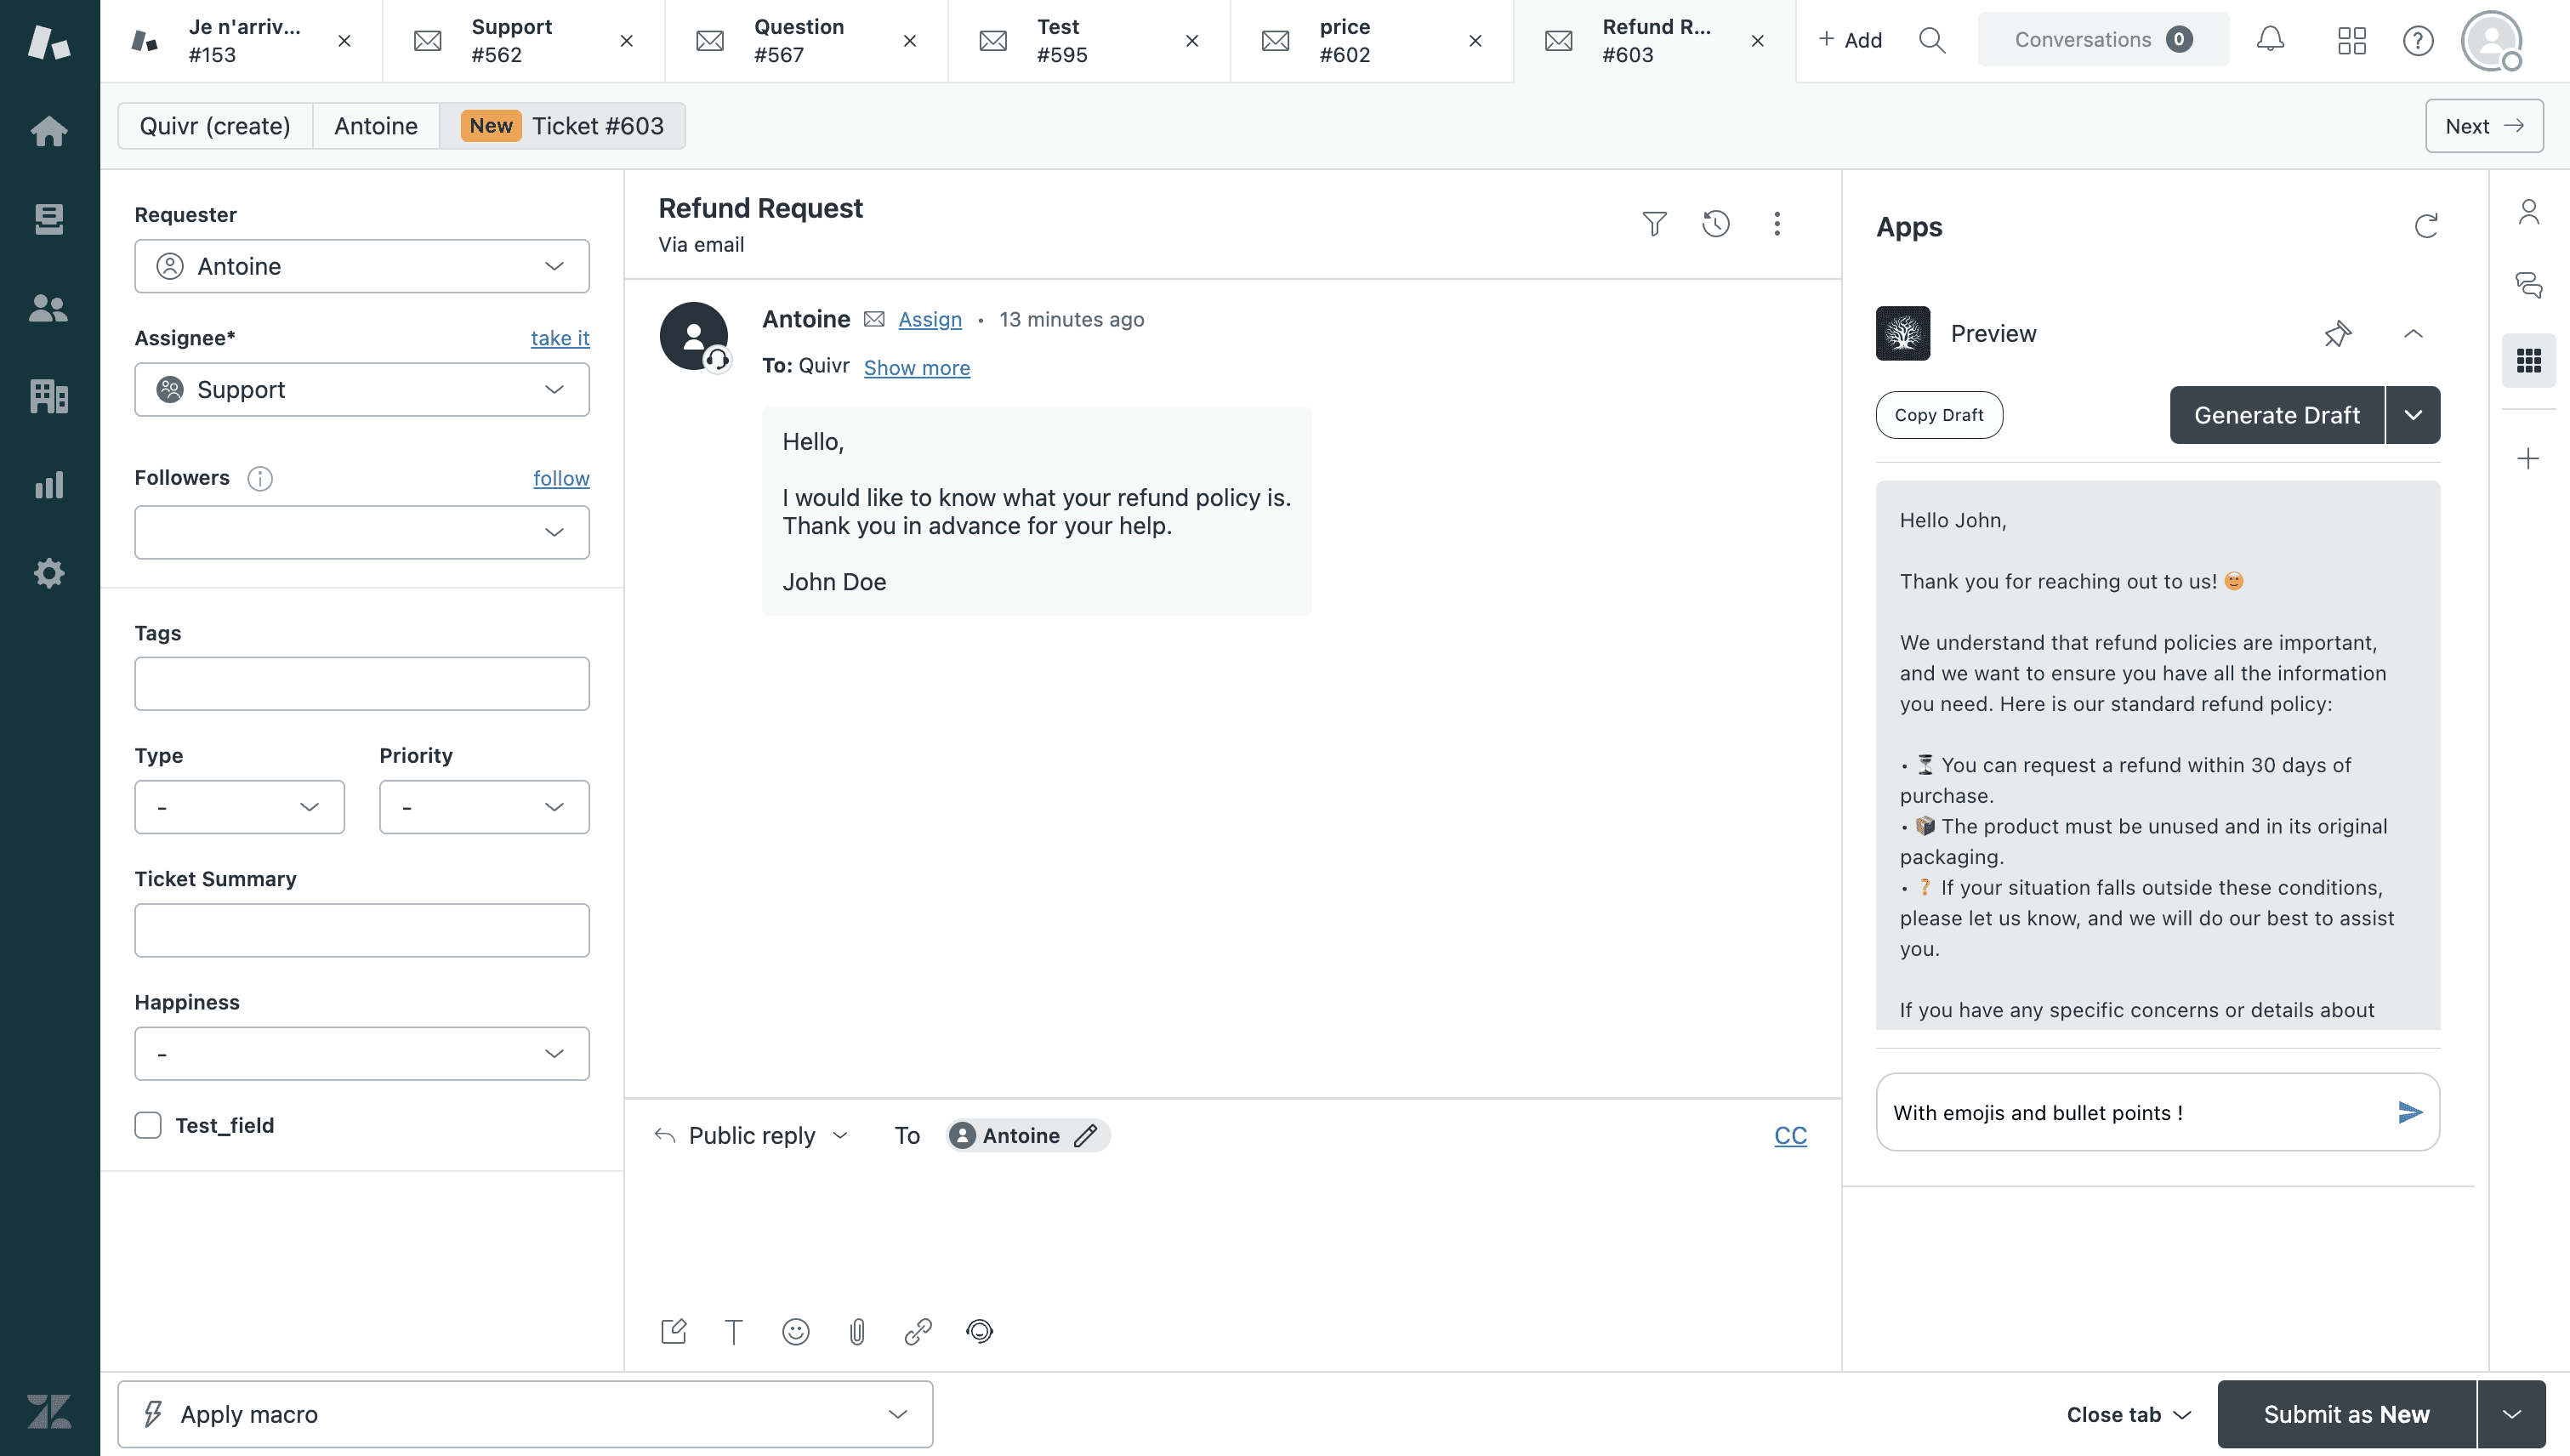Pin the Preview app
Image resolution: width=2570 pixels, height=1456 pixels.
click(2337, 333)
